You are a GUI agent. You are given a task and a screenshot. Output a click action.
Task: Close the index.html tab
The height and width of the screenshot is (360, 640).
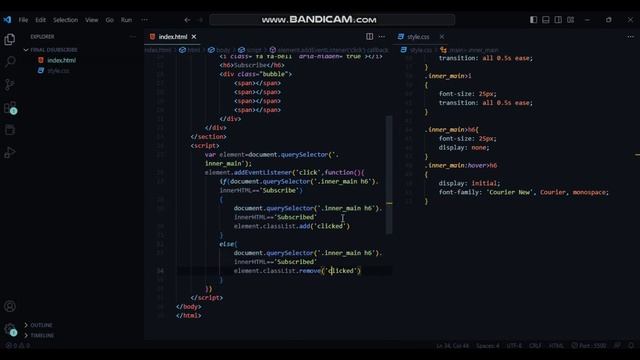(194, 36)
